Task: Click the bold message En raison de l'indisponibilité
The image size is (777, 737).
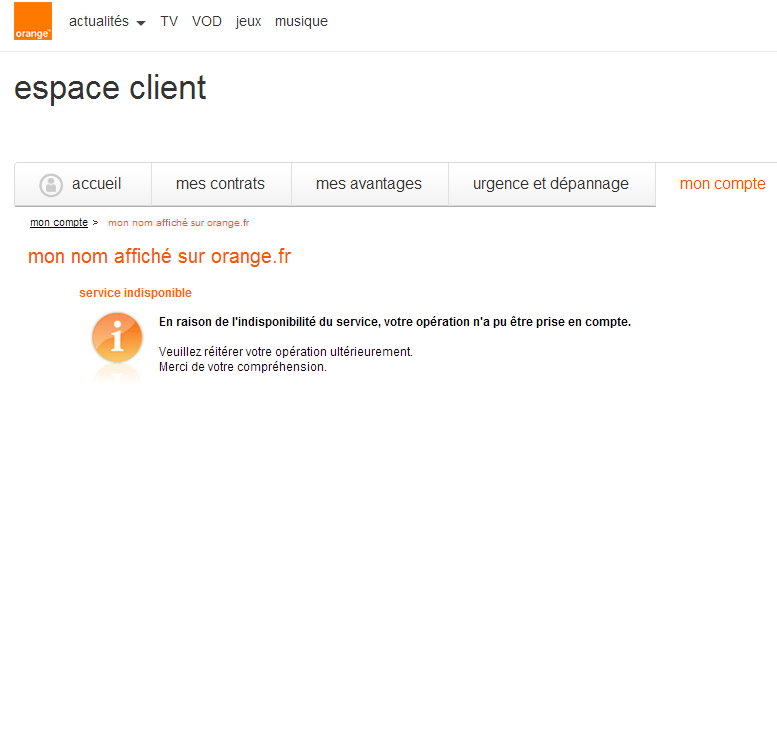Action: point(395,322)
